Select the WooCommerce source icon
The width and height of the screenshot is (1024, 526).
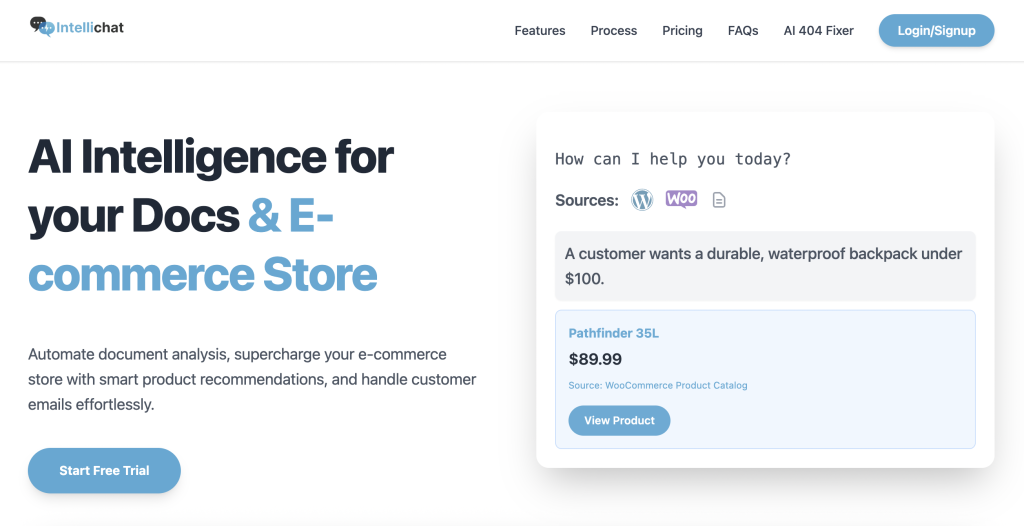pyautogui.click(x=681, y=199)
